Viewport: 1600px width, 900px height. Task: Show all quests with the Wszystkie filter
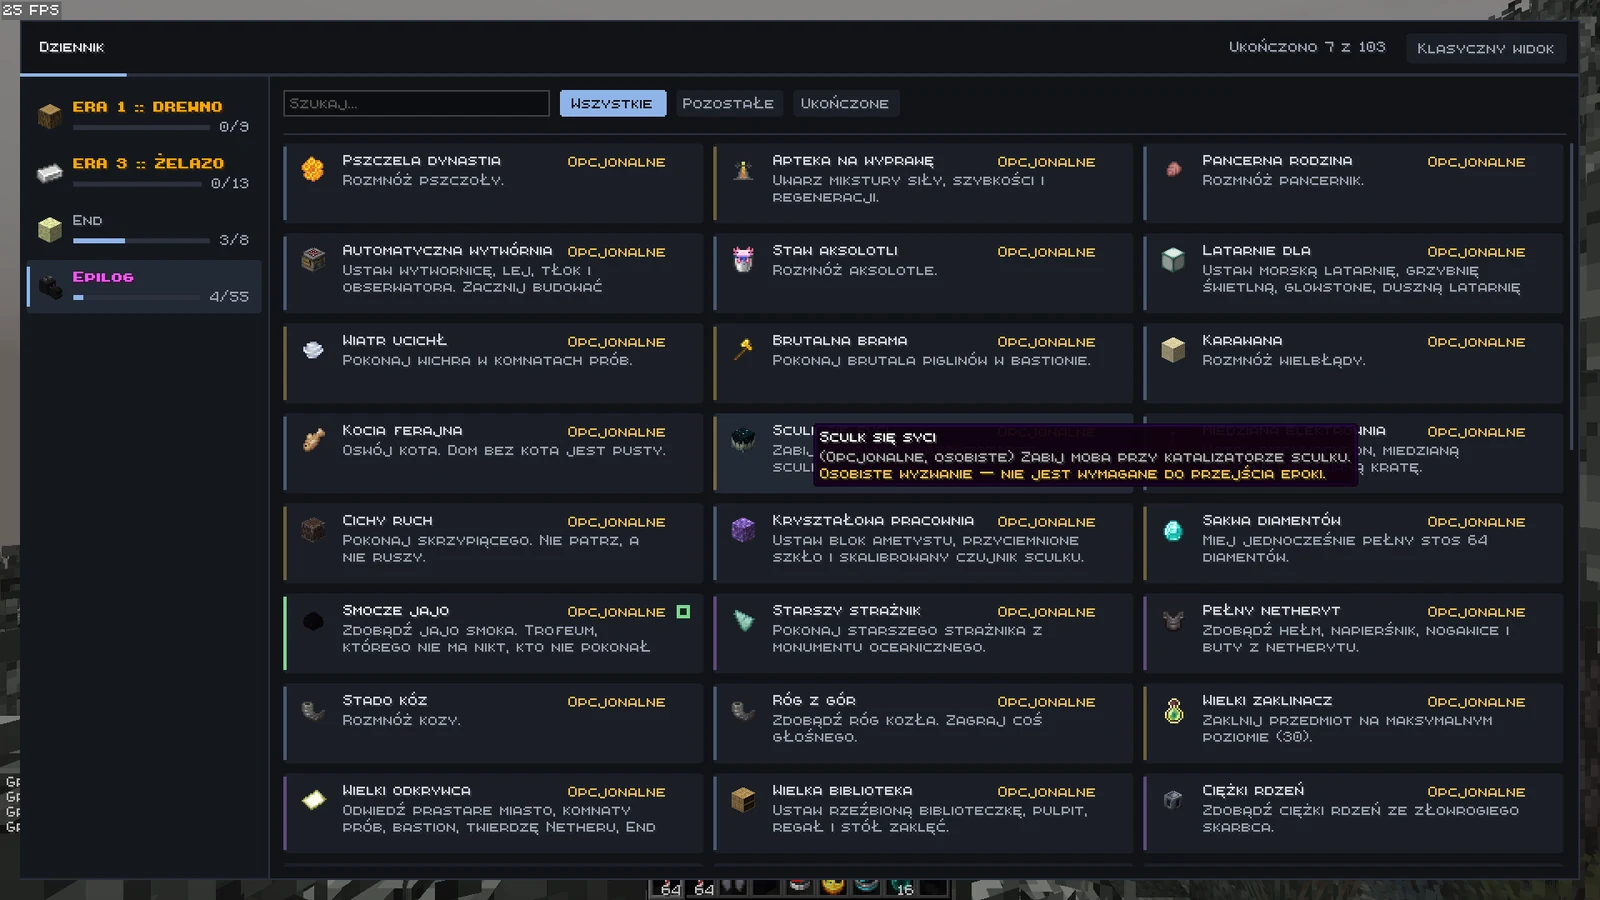pos(612,103)
